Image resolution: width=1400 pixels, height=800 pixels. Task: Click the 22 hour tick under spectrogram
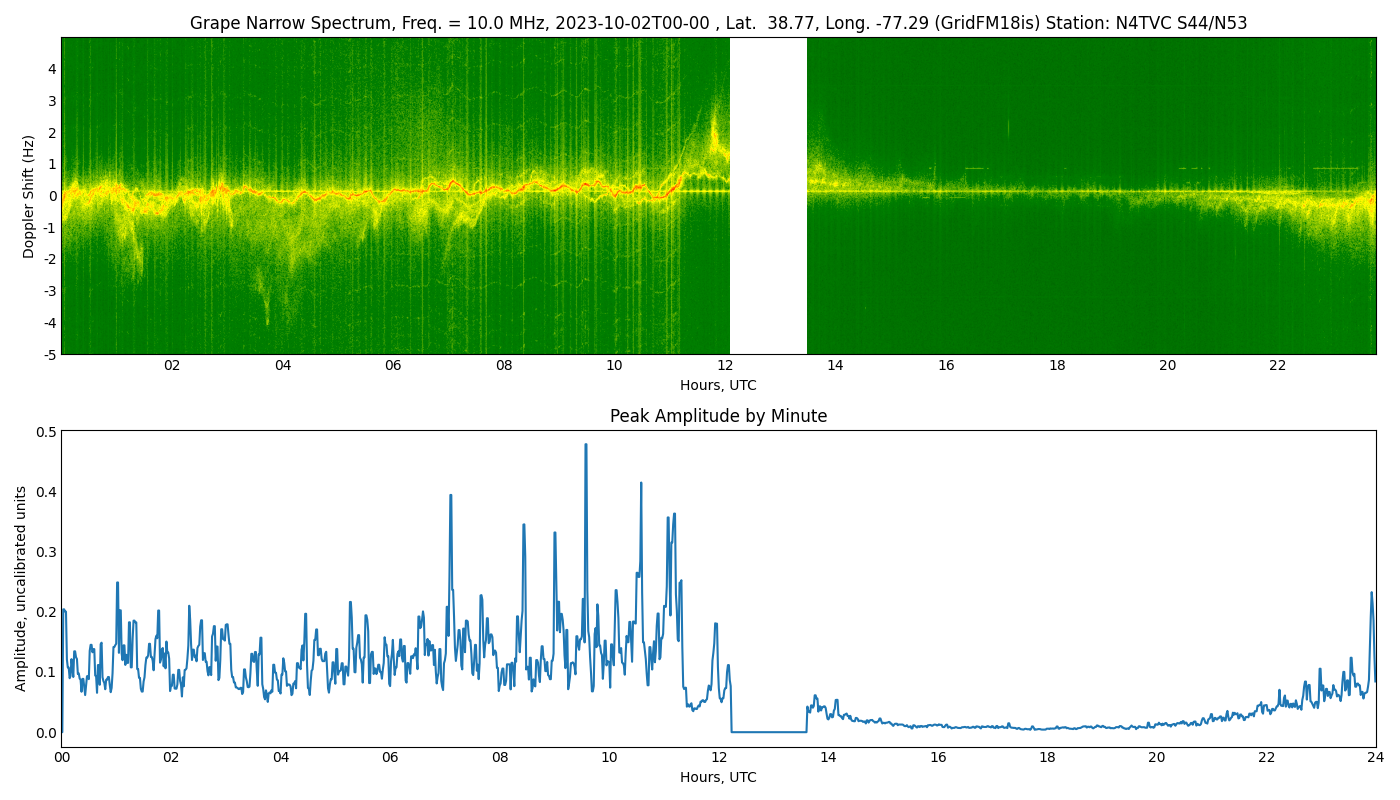pos(1277,366)
